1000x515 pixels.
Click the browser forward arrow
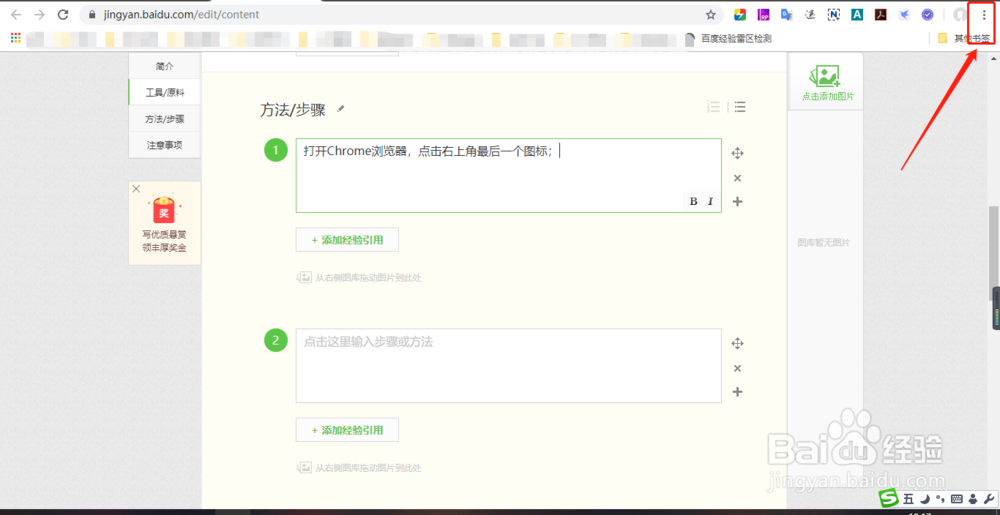coord(40,14)
